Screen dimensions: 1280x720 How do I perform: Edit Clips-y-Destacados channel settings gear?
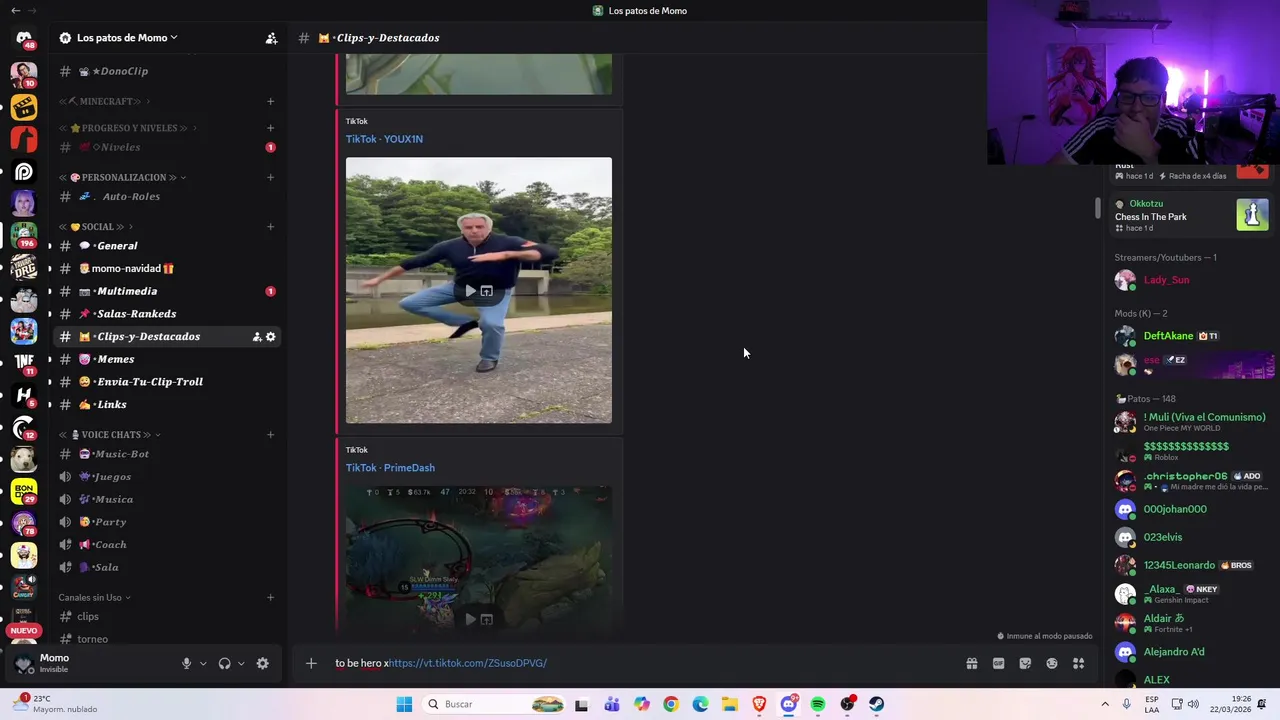pyautogui.click(x=271, y=337)
